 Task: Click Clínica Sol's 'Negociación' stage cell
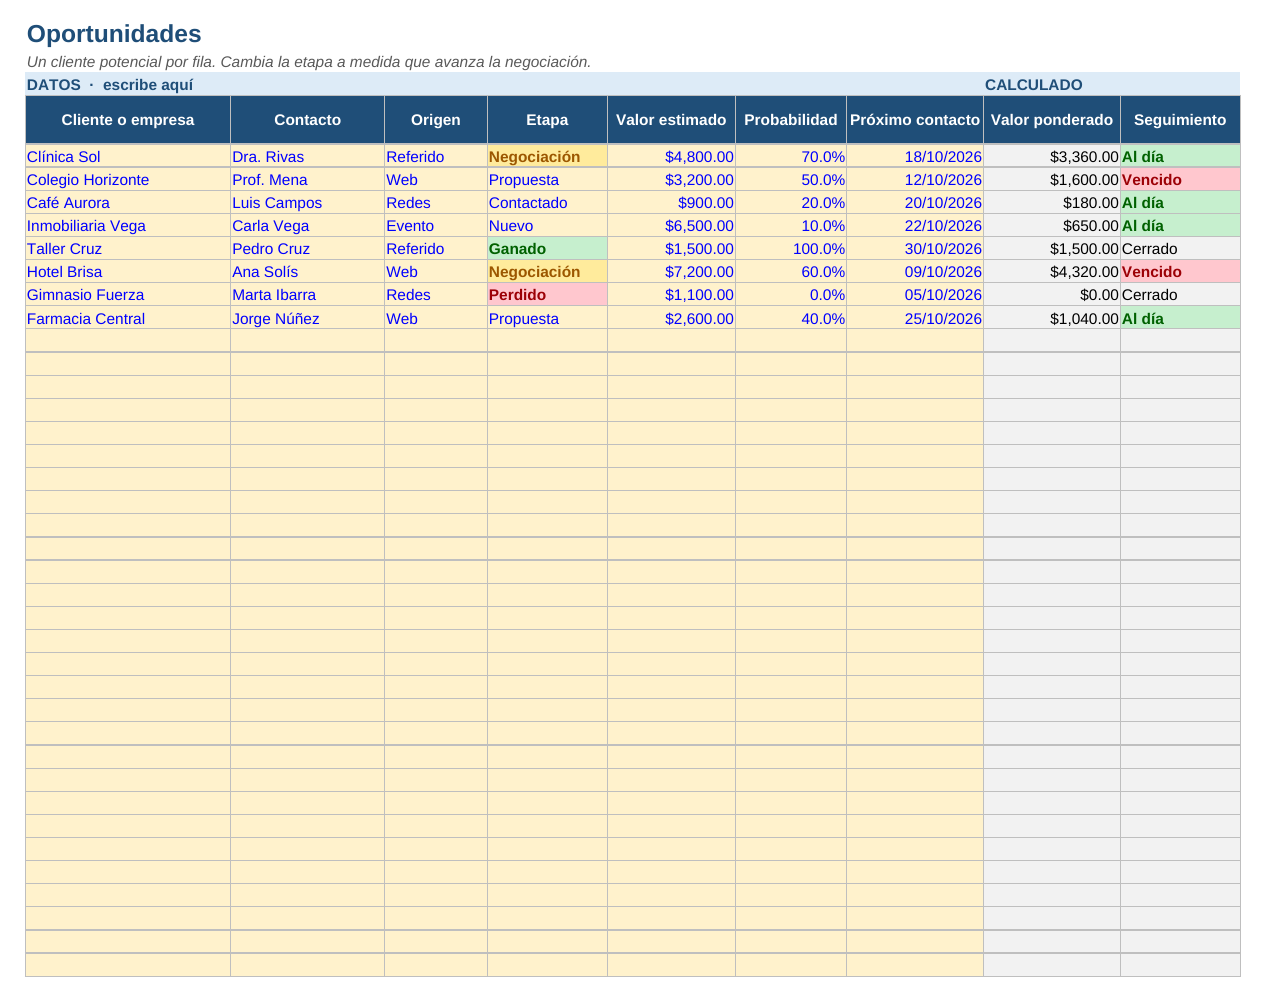[547, 156]
